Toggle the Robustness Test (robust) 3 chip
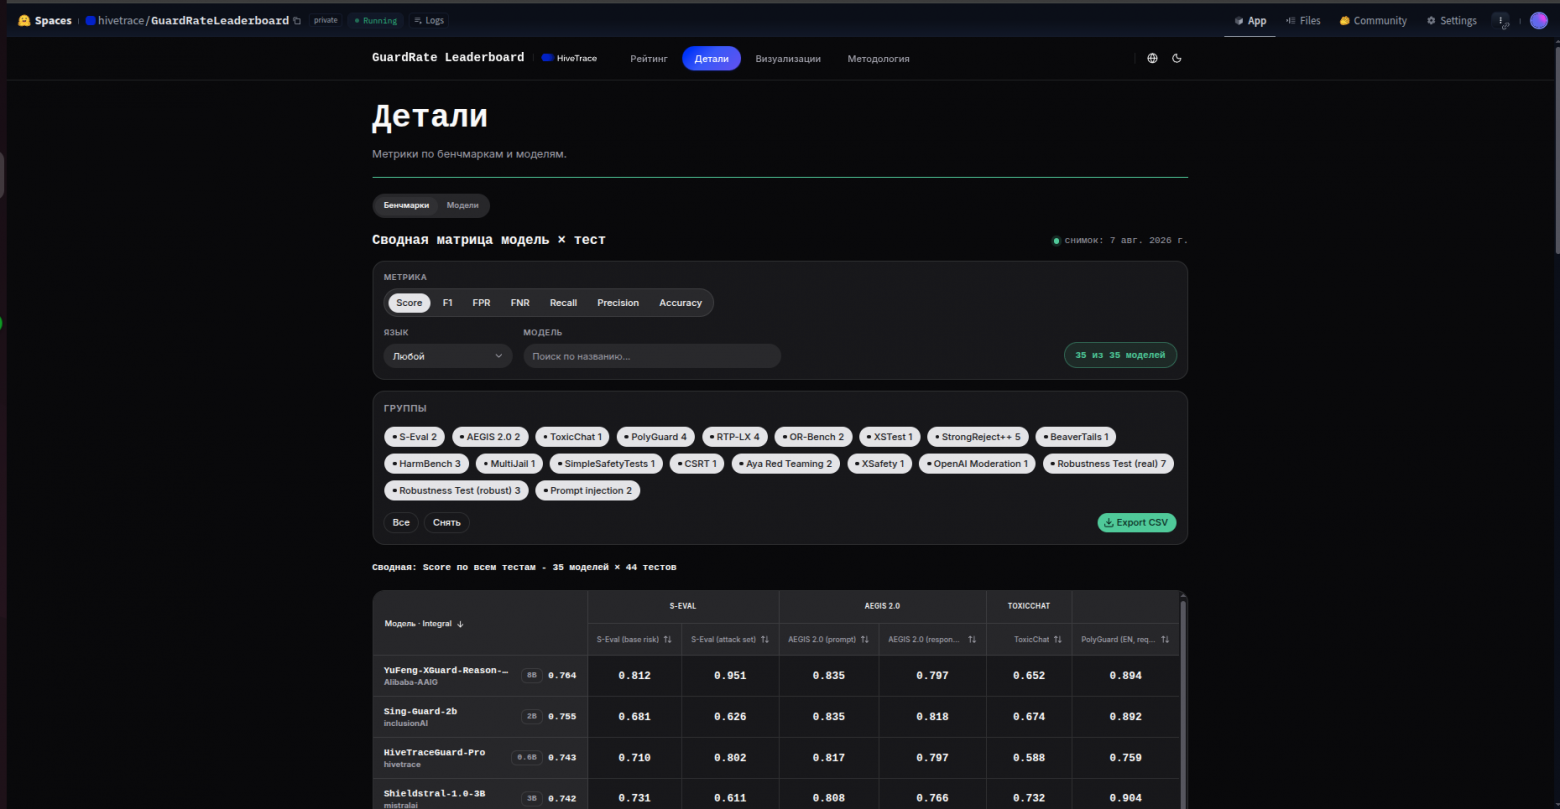The width and height of the screenshot is (1560, 809). (x=457, y=491)
